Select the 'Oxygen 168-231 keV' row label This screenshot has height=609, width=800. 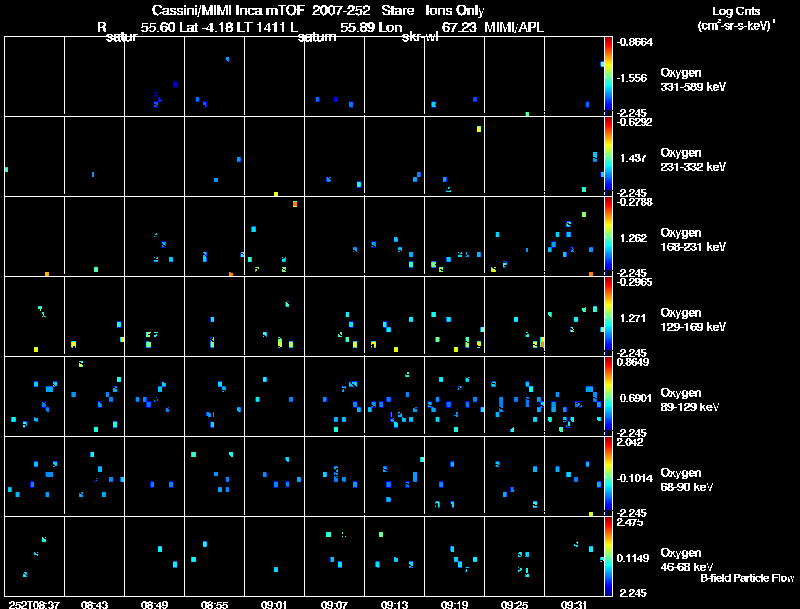click(693, 240)
